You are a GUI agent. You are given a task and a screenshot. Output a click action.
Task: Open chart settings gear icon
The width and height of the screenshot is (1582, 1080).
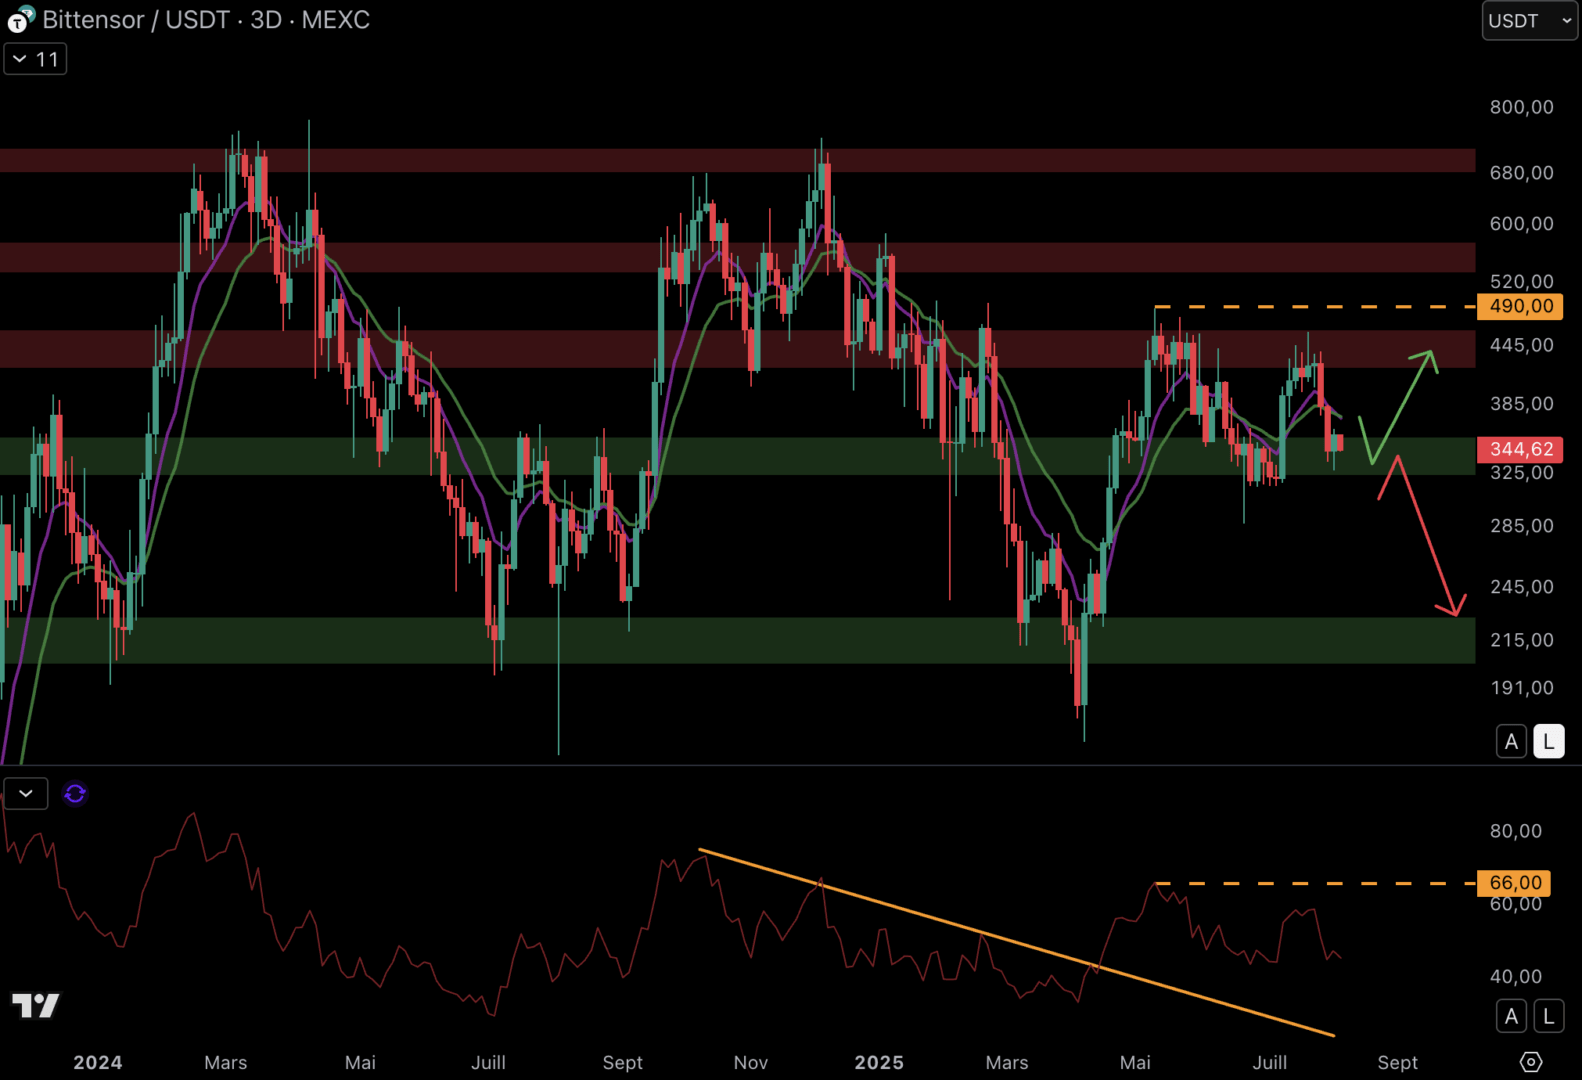(x=1530, y=1061)
